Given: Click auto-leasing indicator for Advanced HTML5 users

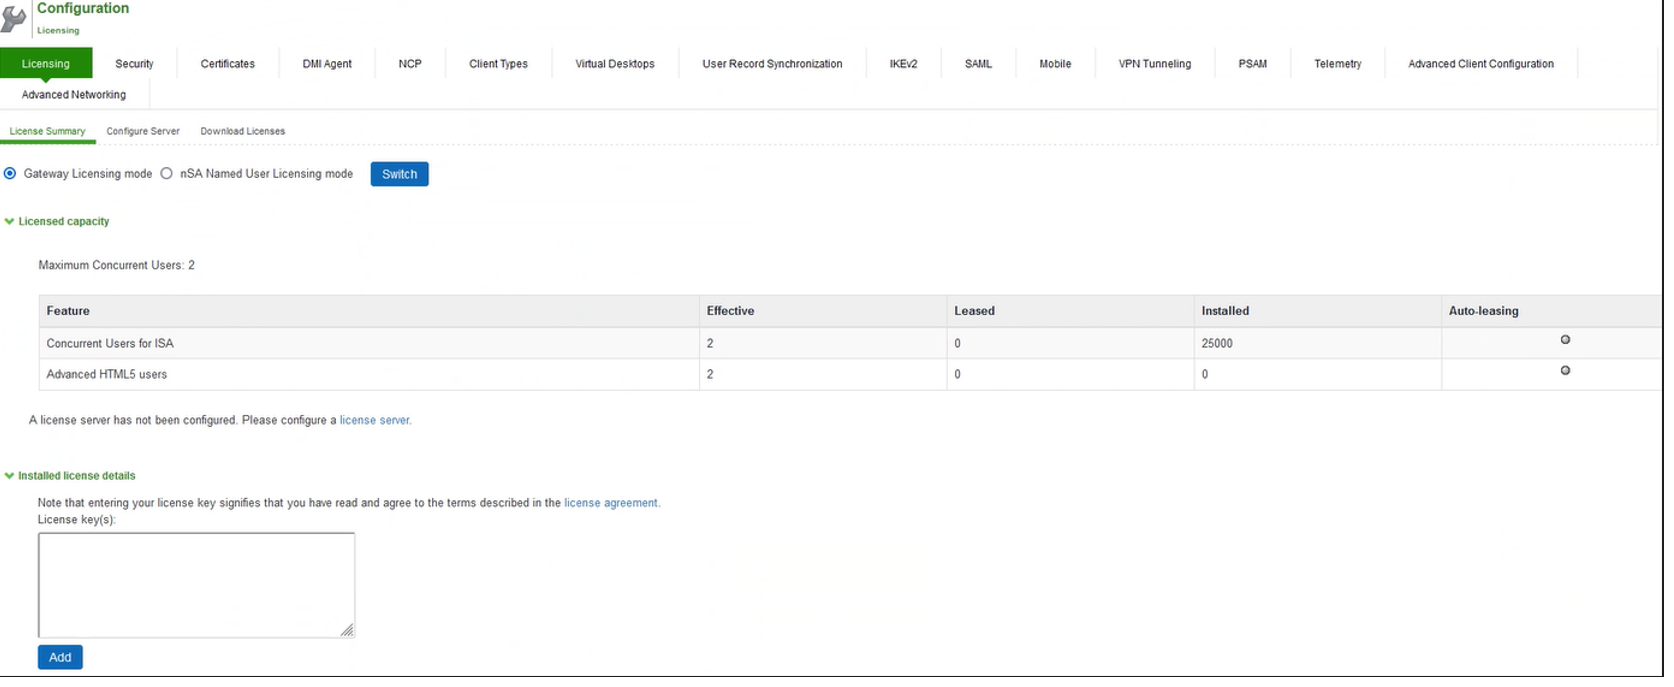Looking at the screenshot, I should coord(1565,371).
